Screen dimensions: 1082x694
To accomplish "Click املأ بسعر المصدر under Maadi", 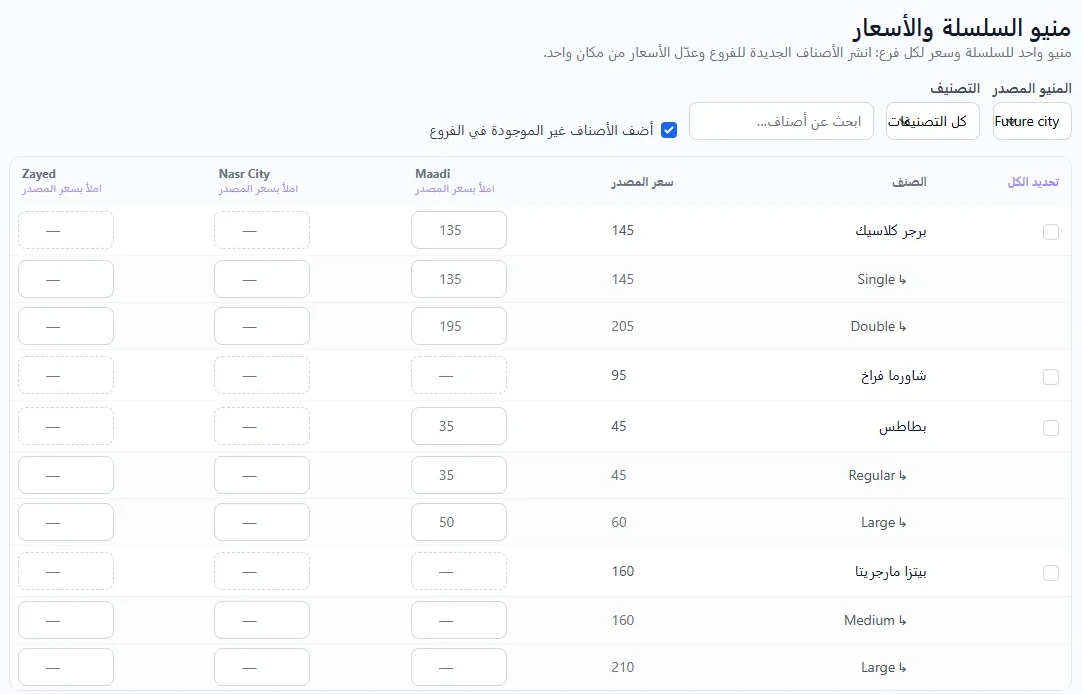I will coord(455,188).
